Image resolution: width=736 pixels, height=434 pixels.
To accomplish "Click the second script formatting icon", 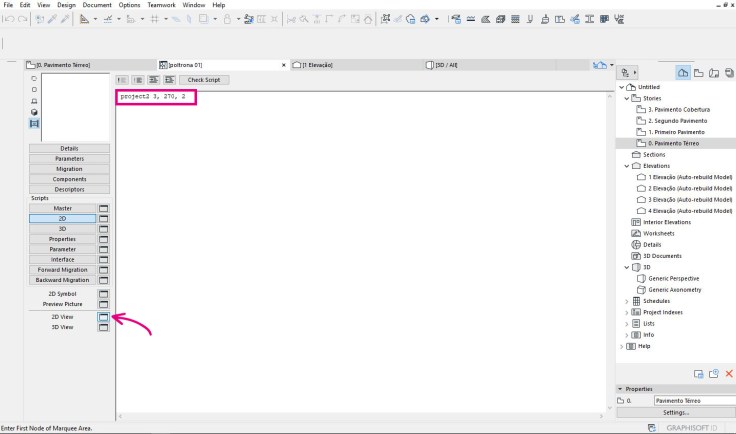I will point(138,80).
